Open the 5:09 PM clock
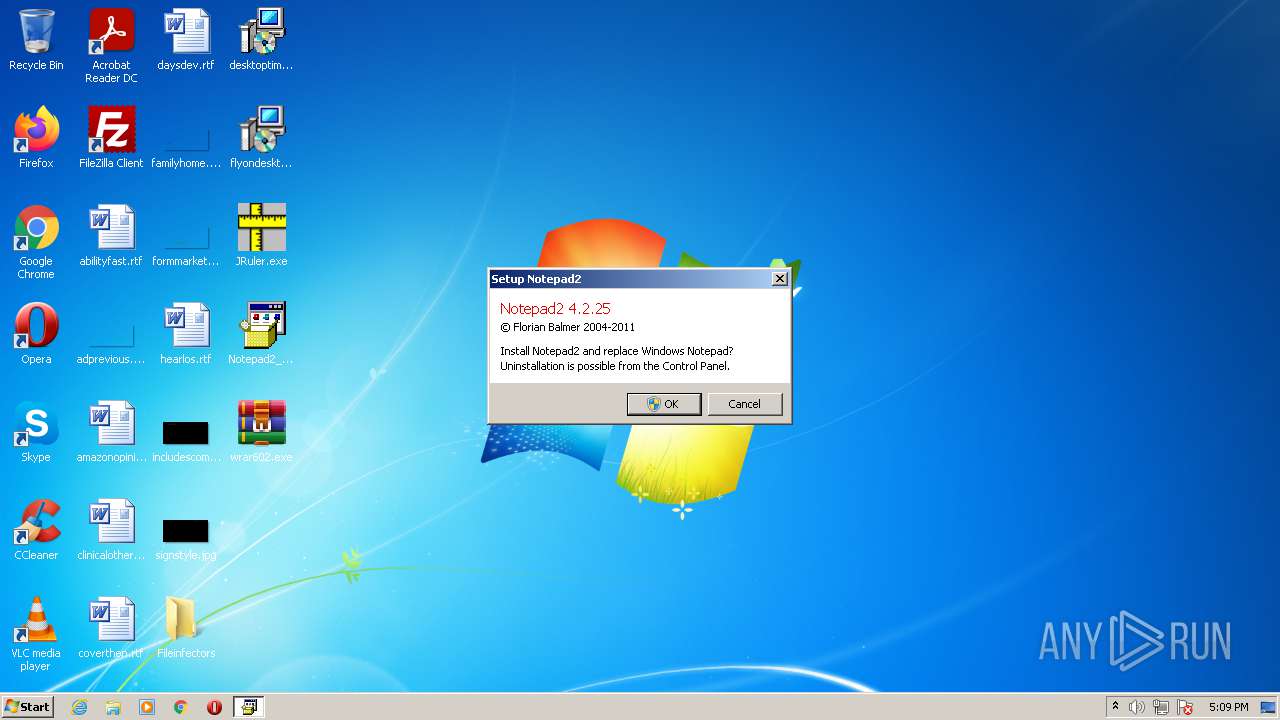 click(x=1228, y=707)
